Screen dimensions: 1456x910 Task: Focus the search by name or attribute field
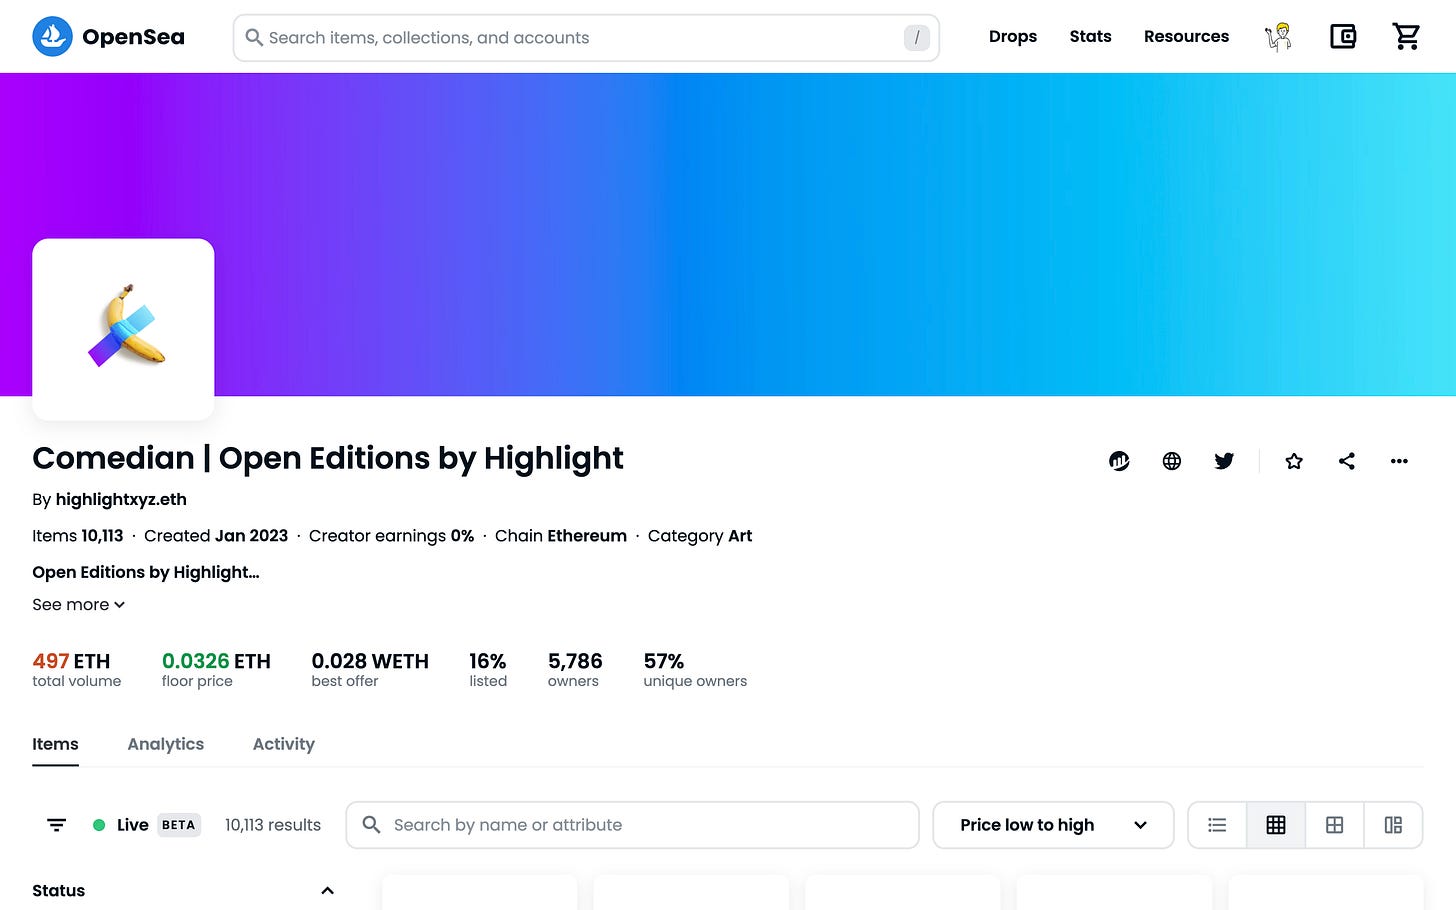click(632, 825)
